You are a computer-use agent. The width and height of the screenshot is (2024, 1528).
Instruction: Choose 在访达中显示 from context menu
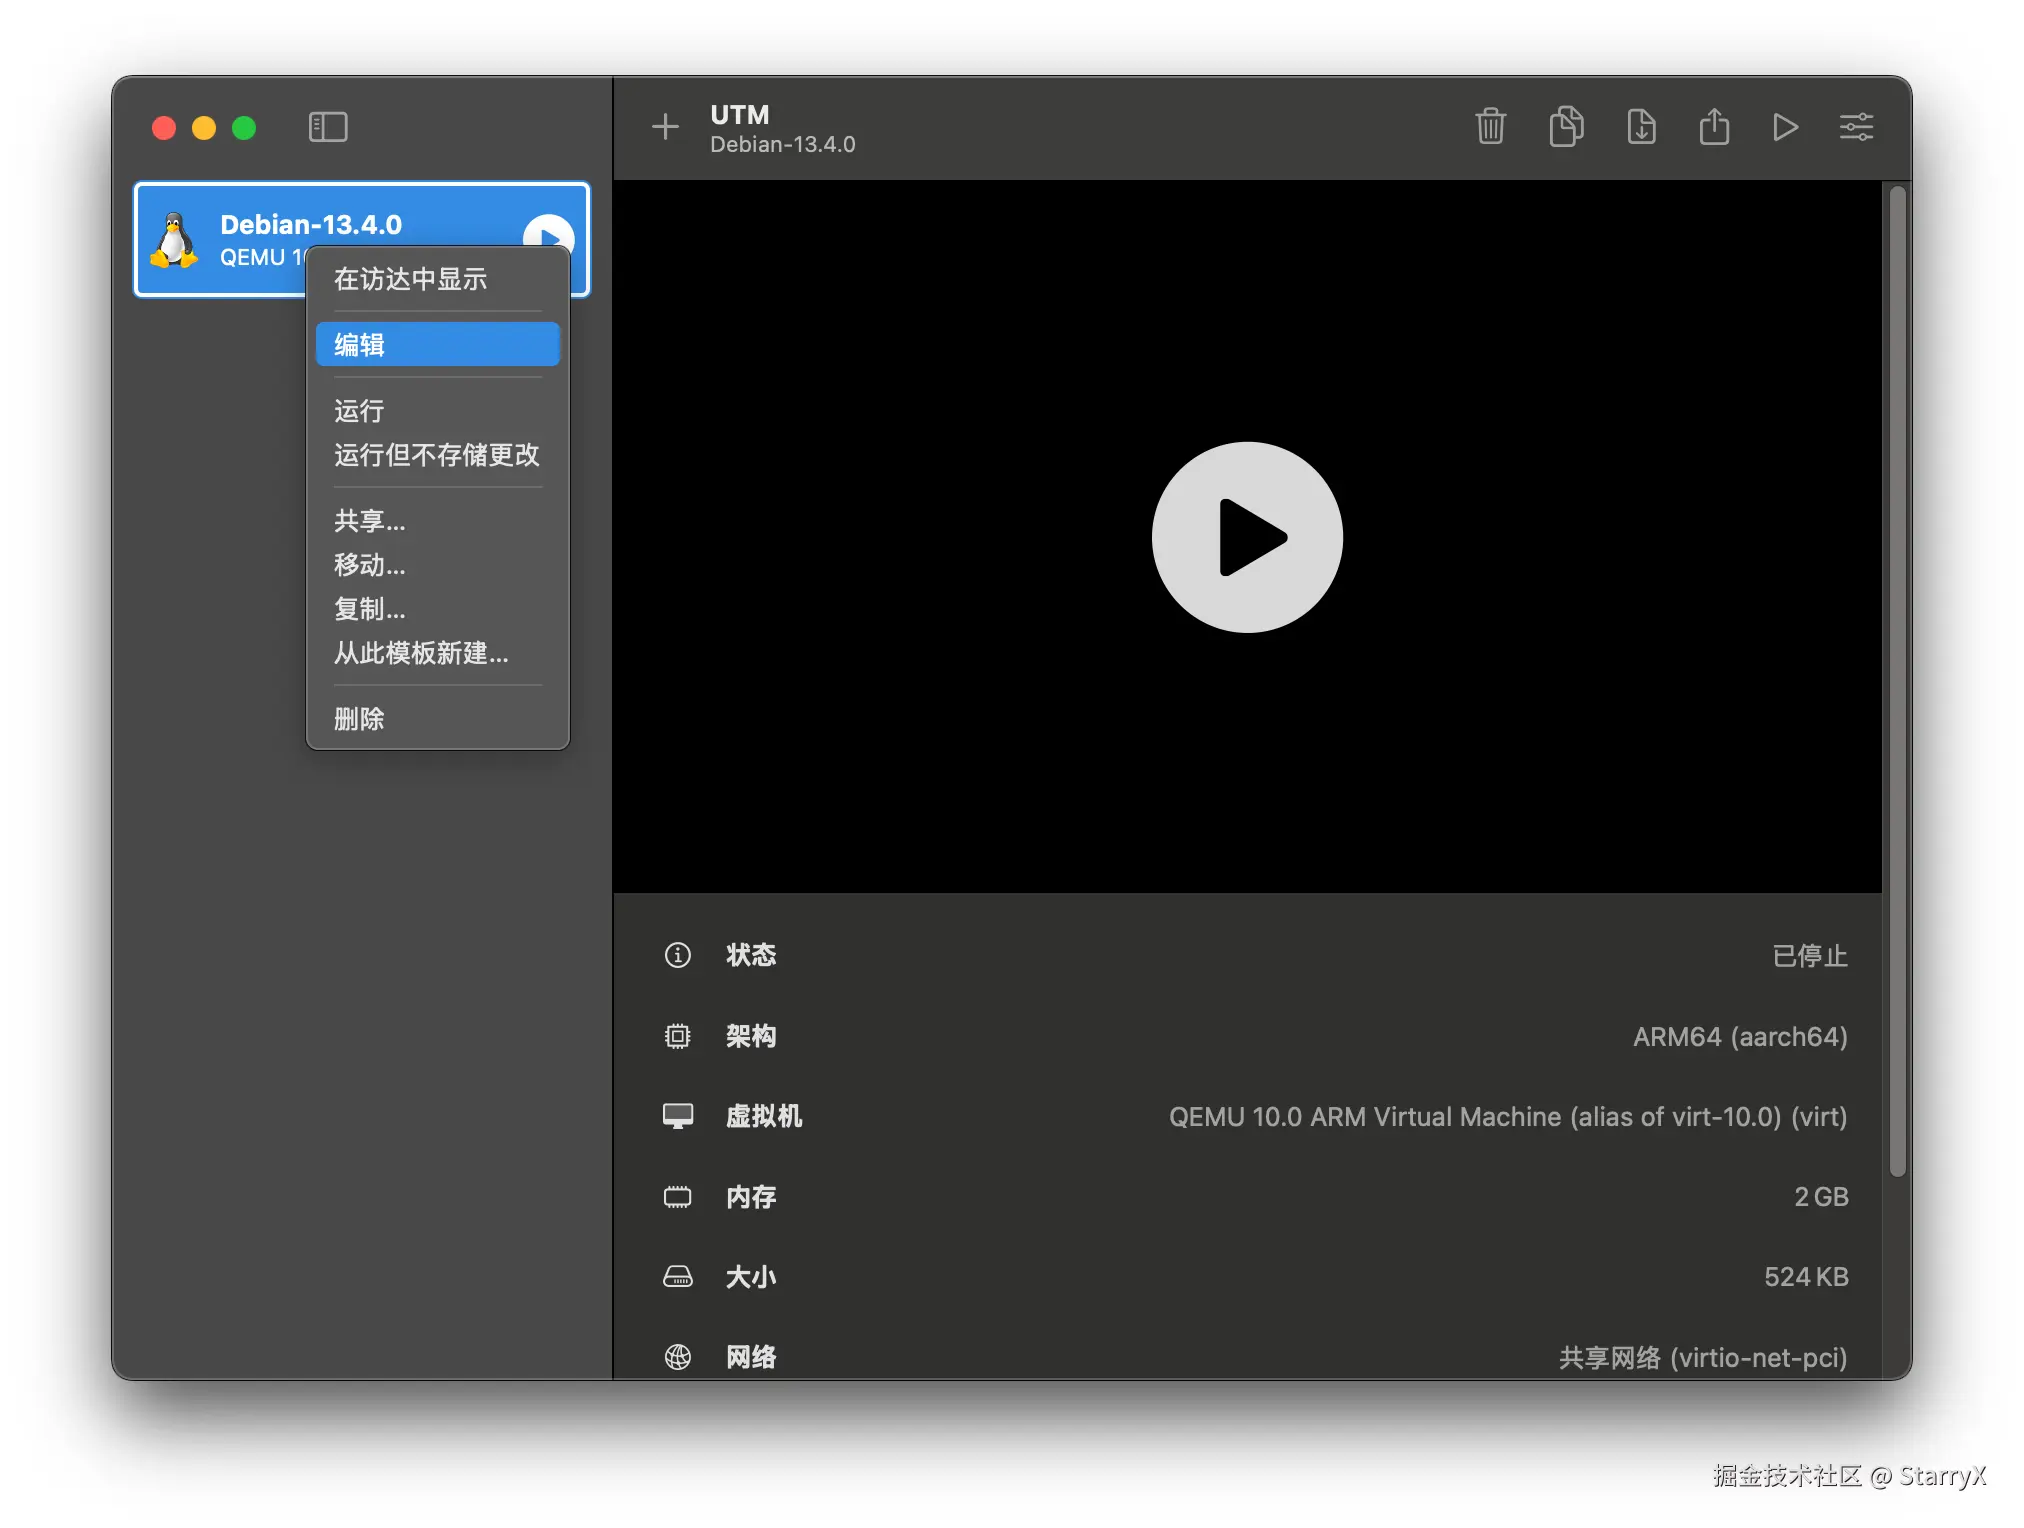[410, 279]
